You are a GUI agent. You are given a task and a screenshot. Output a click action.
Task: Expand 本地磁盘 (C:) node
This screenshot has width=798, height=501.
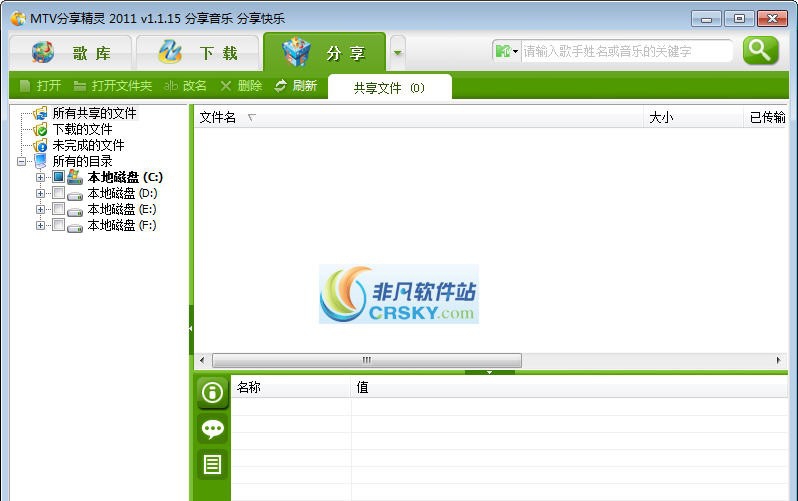coord(40,177)
